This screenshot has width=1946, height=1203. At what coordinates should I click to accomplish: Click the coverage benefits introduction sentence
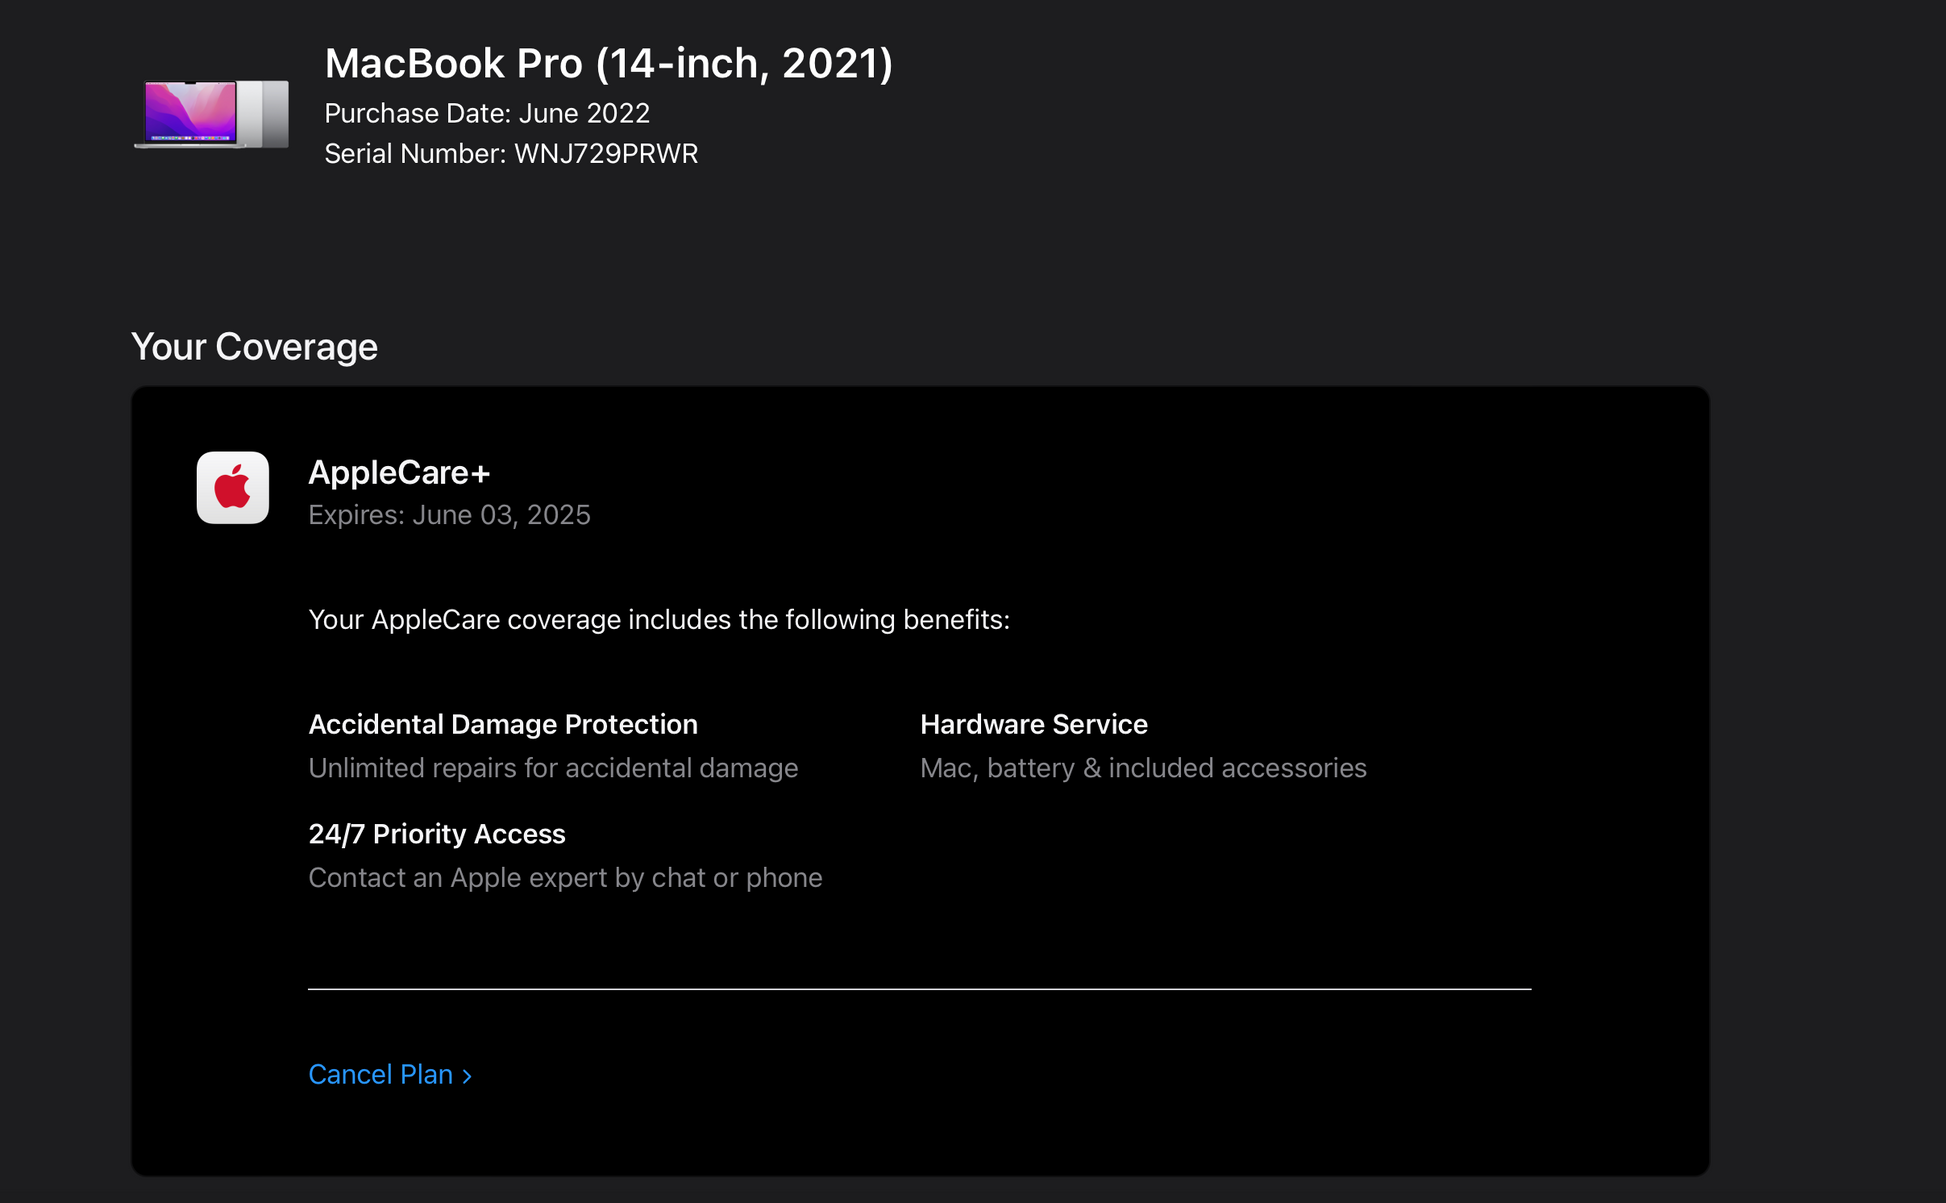coord(658,620)
